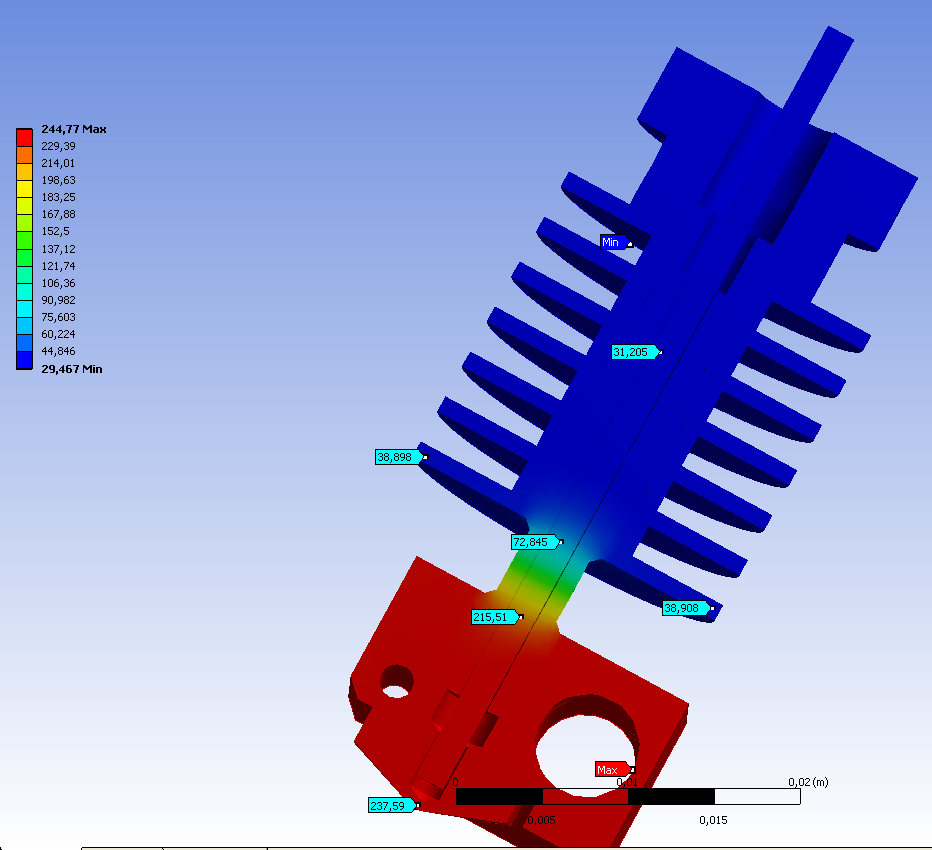Click the darkest blue bottom legend band
This screenshot has height=850, width=932.
tap(25, 360)
